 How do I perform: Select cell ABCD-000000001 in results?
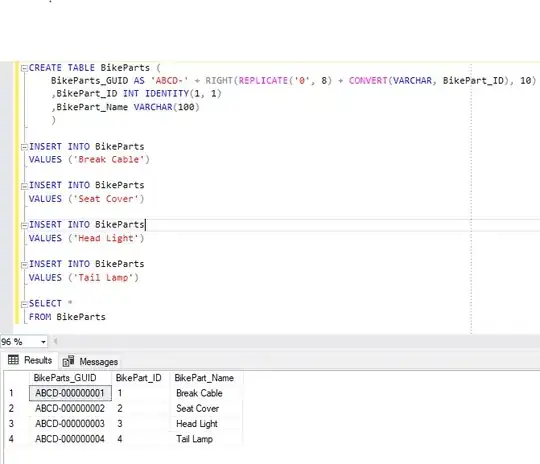(70, 393)
